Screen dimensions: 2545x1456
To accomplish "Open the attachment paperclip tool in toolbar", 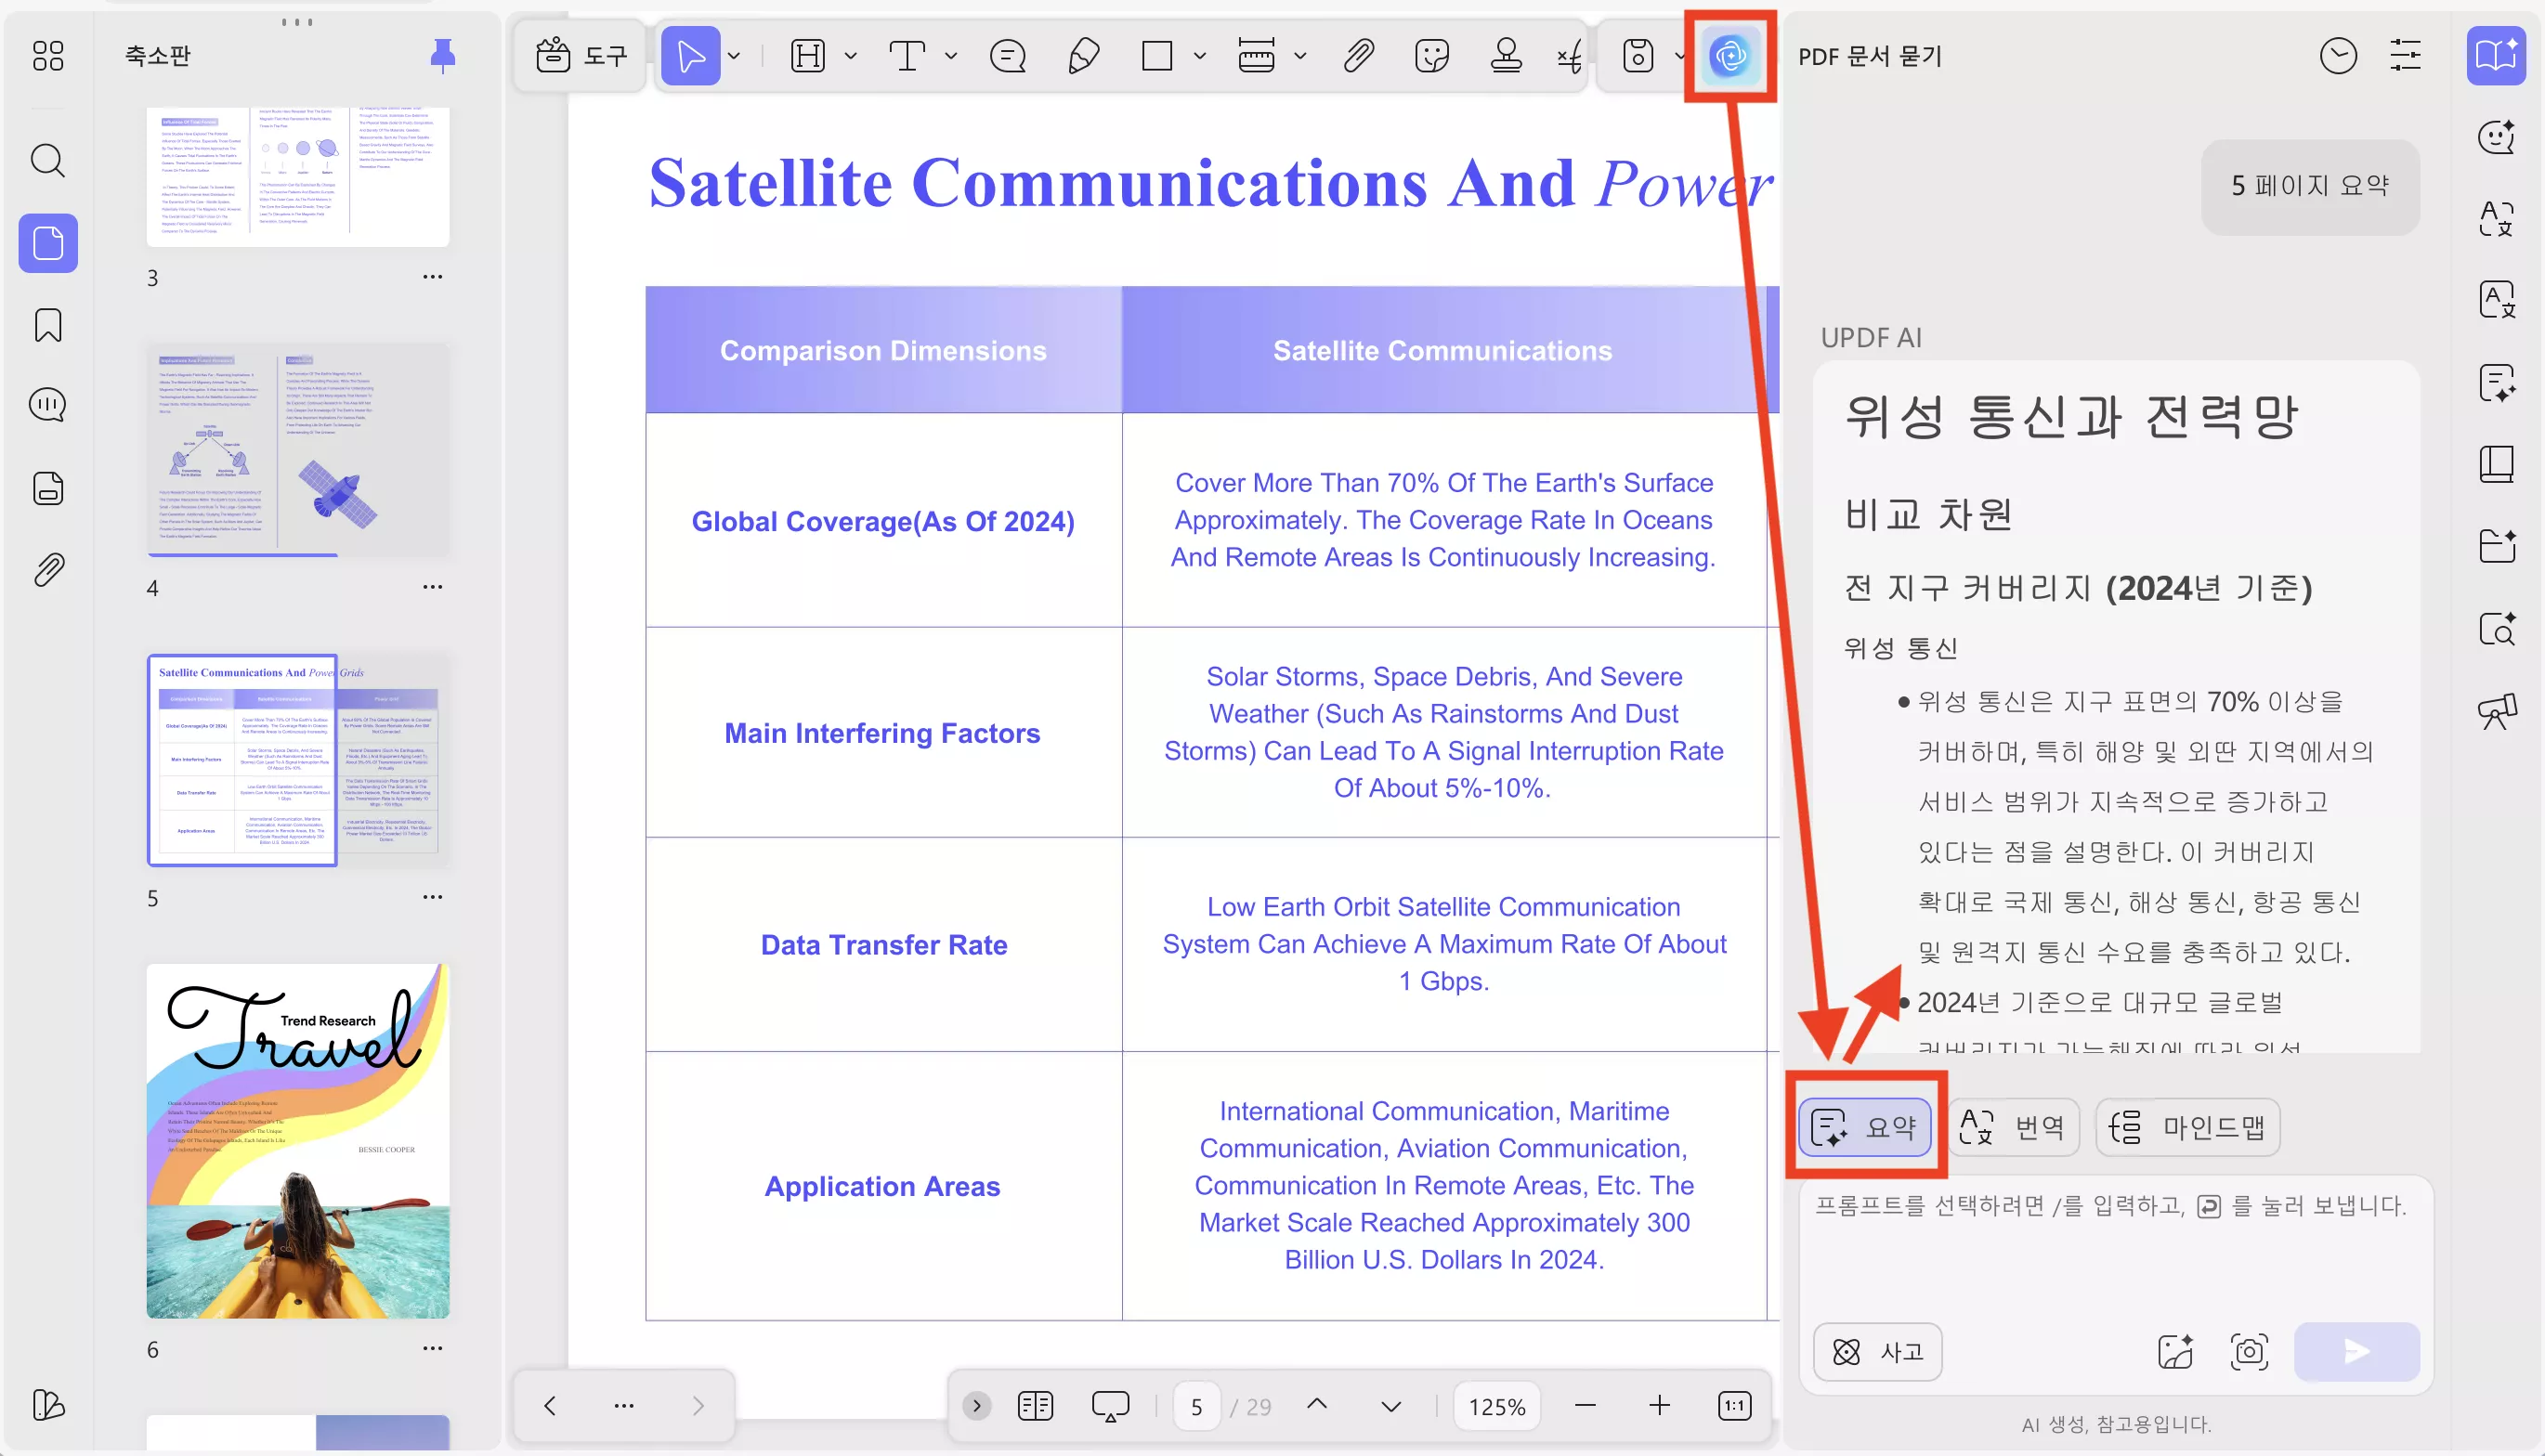I will (x=1358, y=56).
